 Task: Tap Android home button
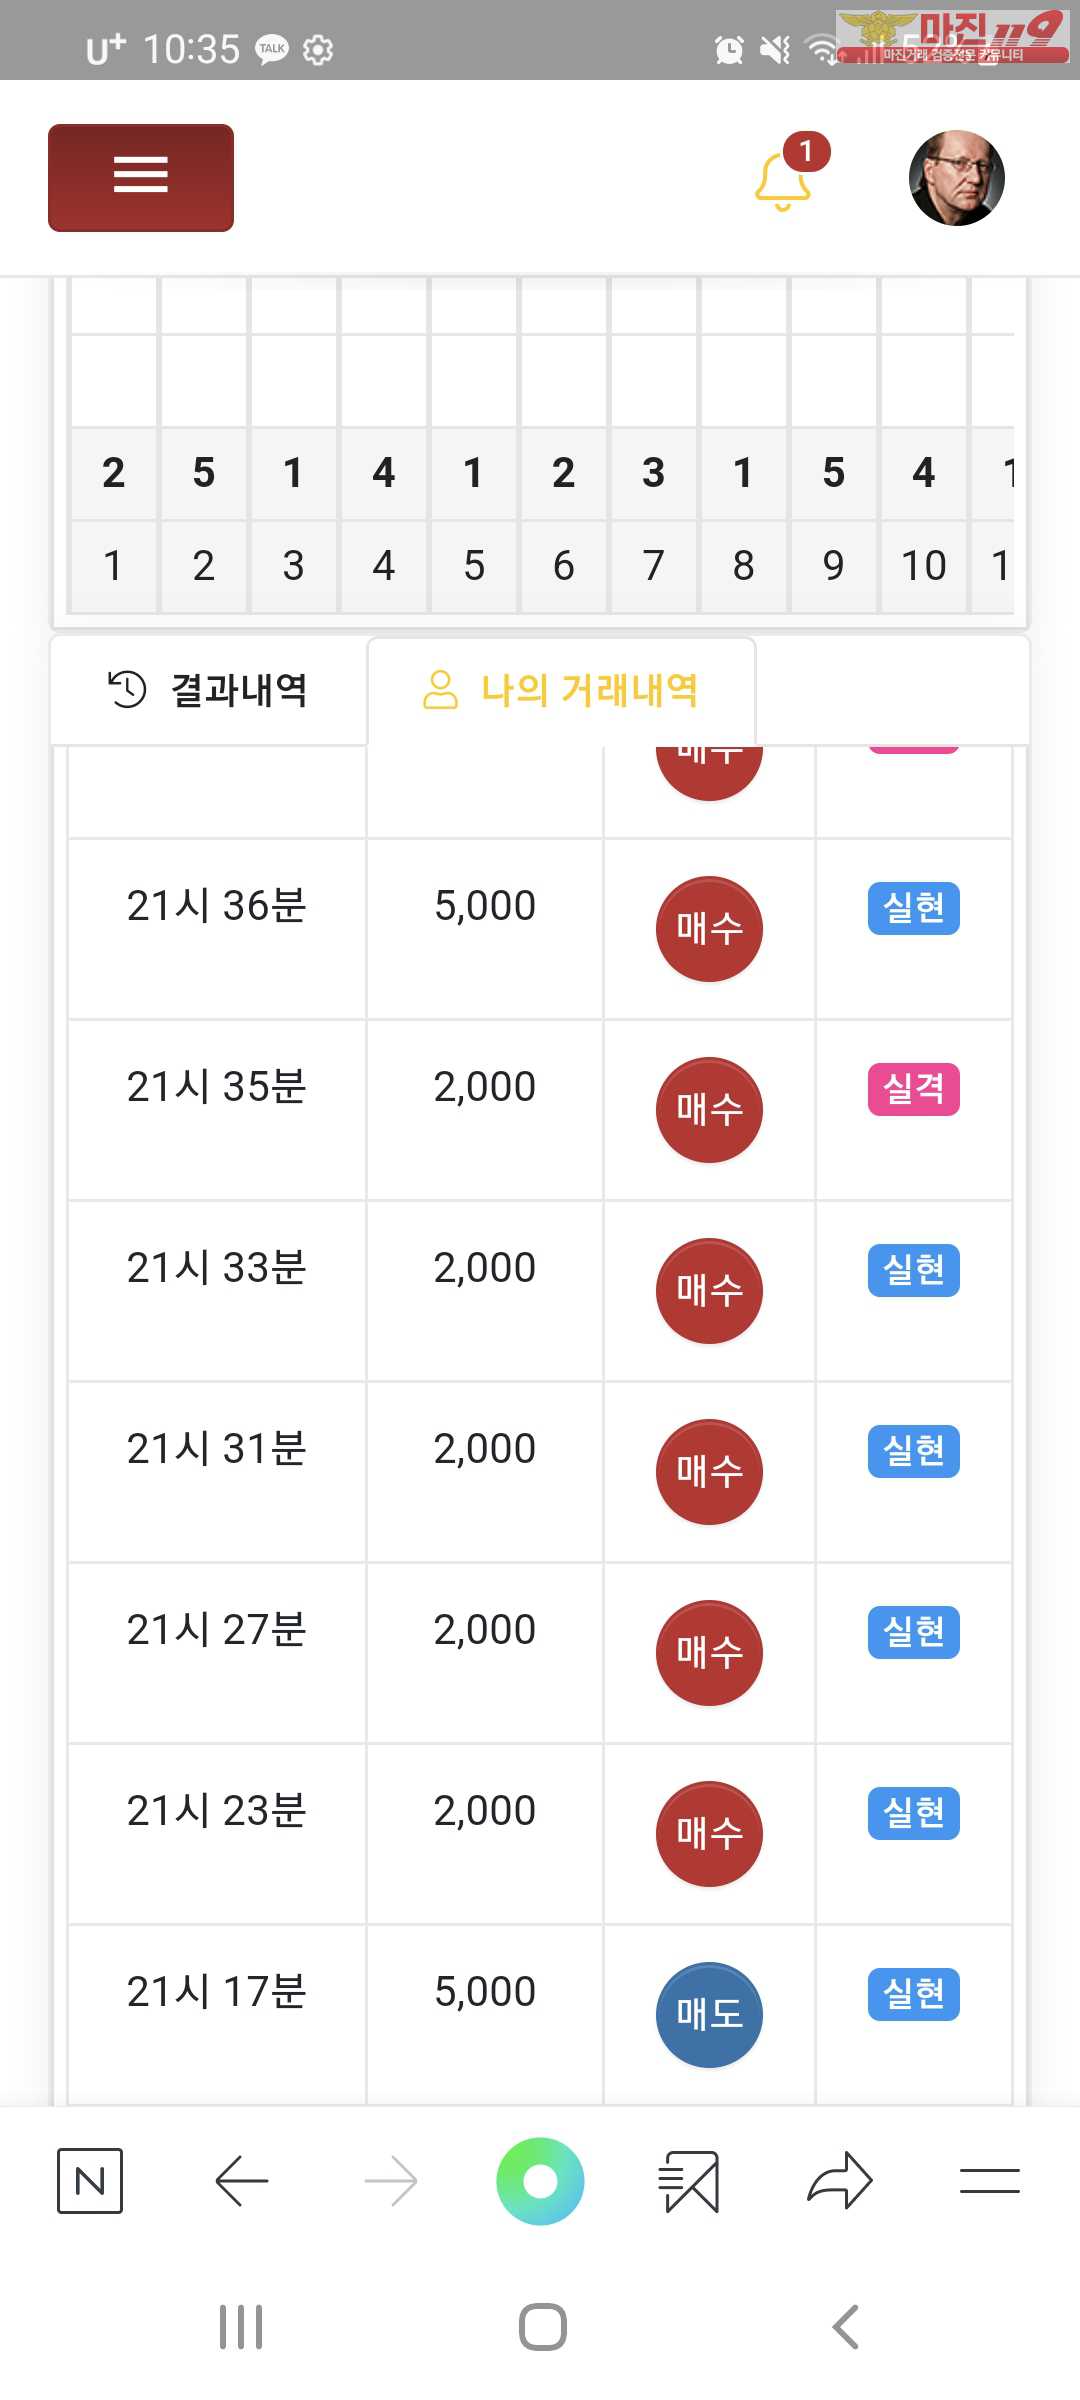543,2327
